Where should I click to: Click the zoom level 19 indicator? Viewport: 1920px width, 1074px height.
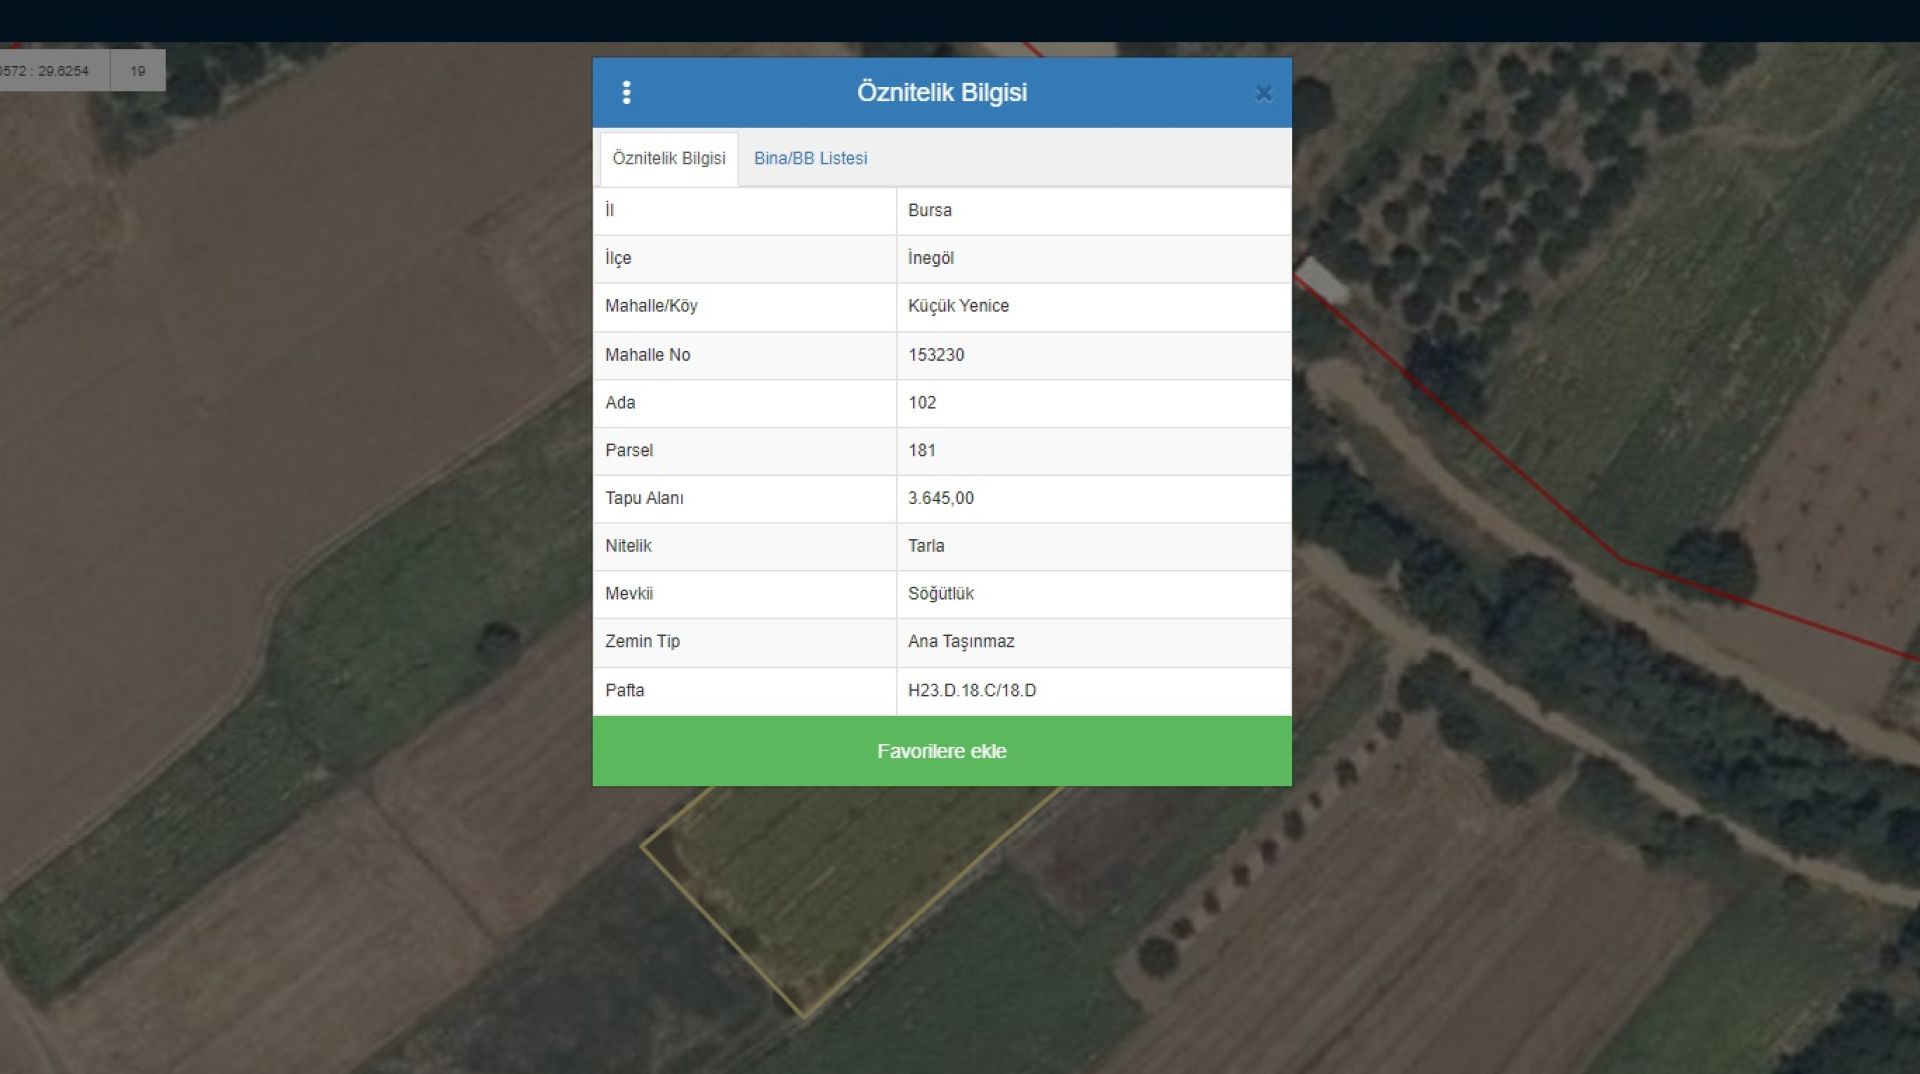click(138, 71)
